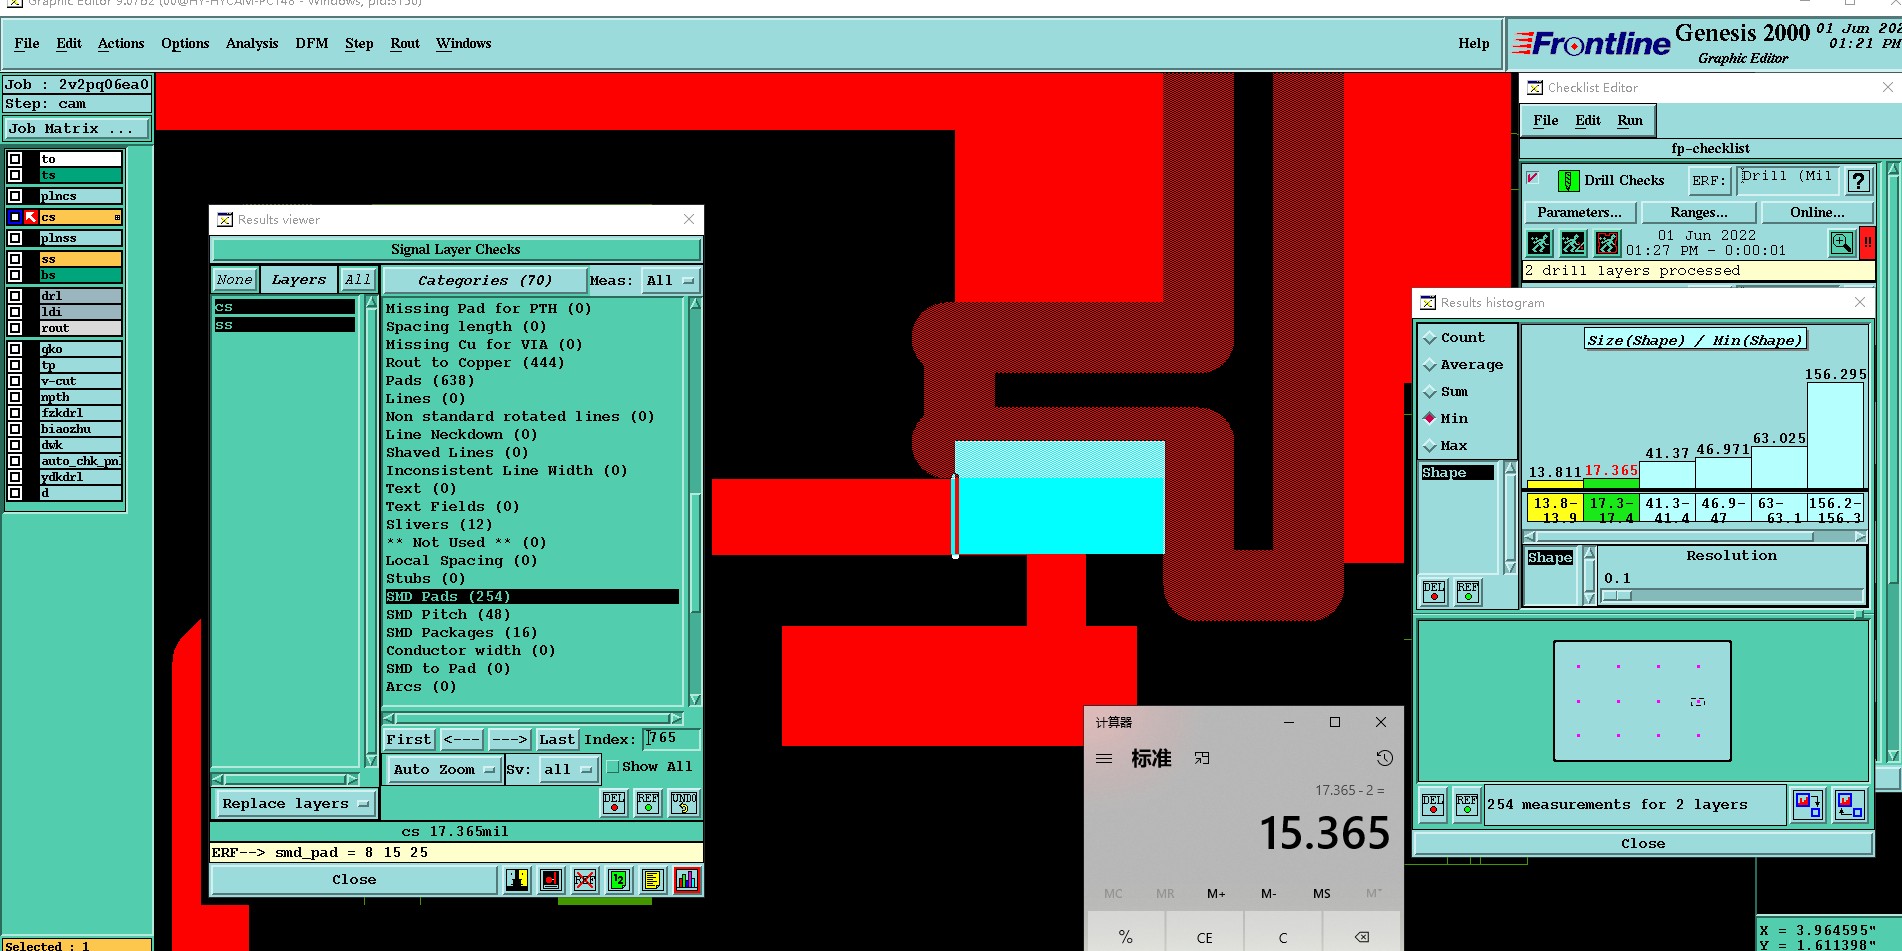Click the REF green-dot icon in Results viewer
1902x951 pixels.
[648, 803]
